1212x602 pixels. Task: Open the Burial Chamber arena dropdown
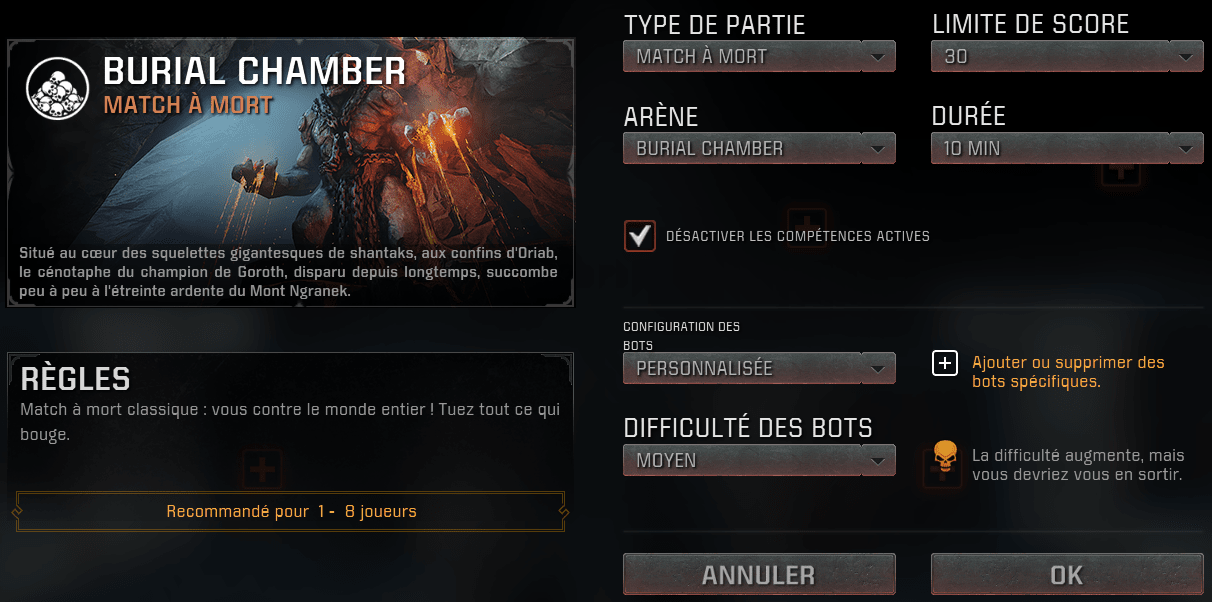[x=759, y=149]
